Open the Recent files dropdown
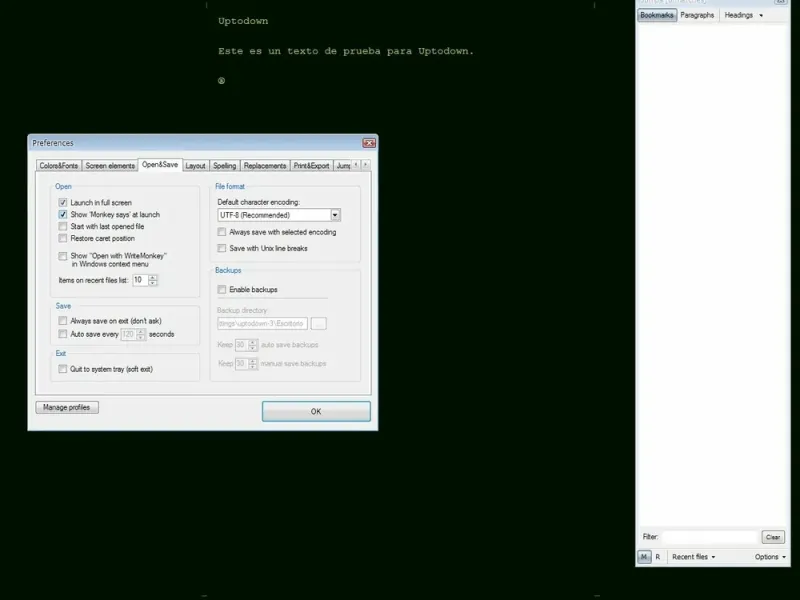The image size is (800, 600). 693,557
